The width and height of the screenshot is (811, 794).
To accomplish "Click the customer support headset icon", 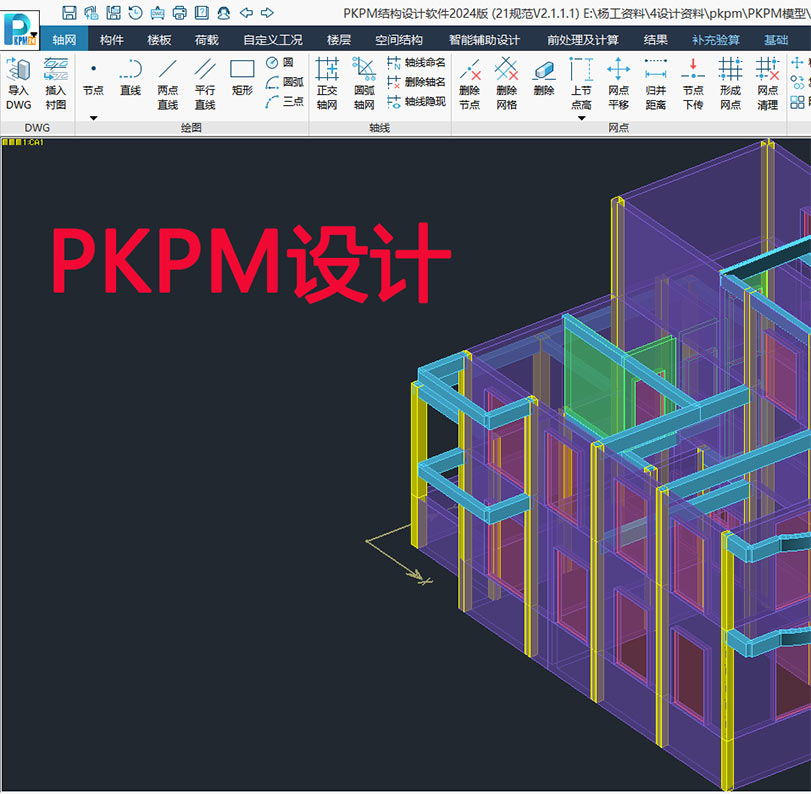I will (x=224, y=12).
